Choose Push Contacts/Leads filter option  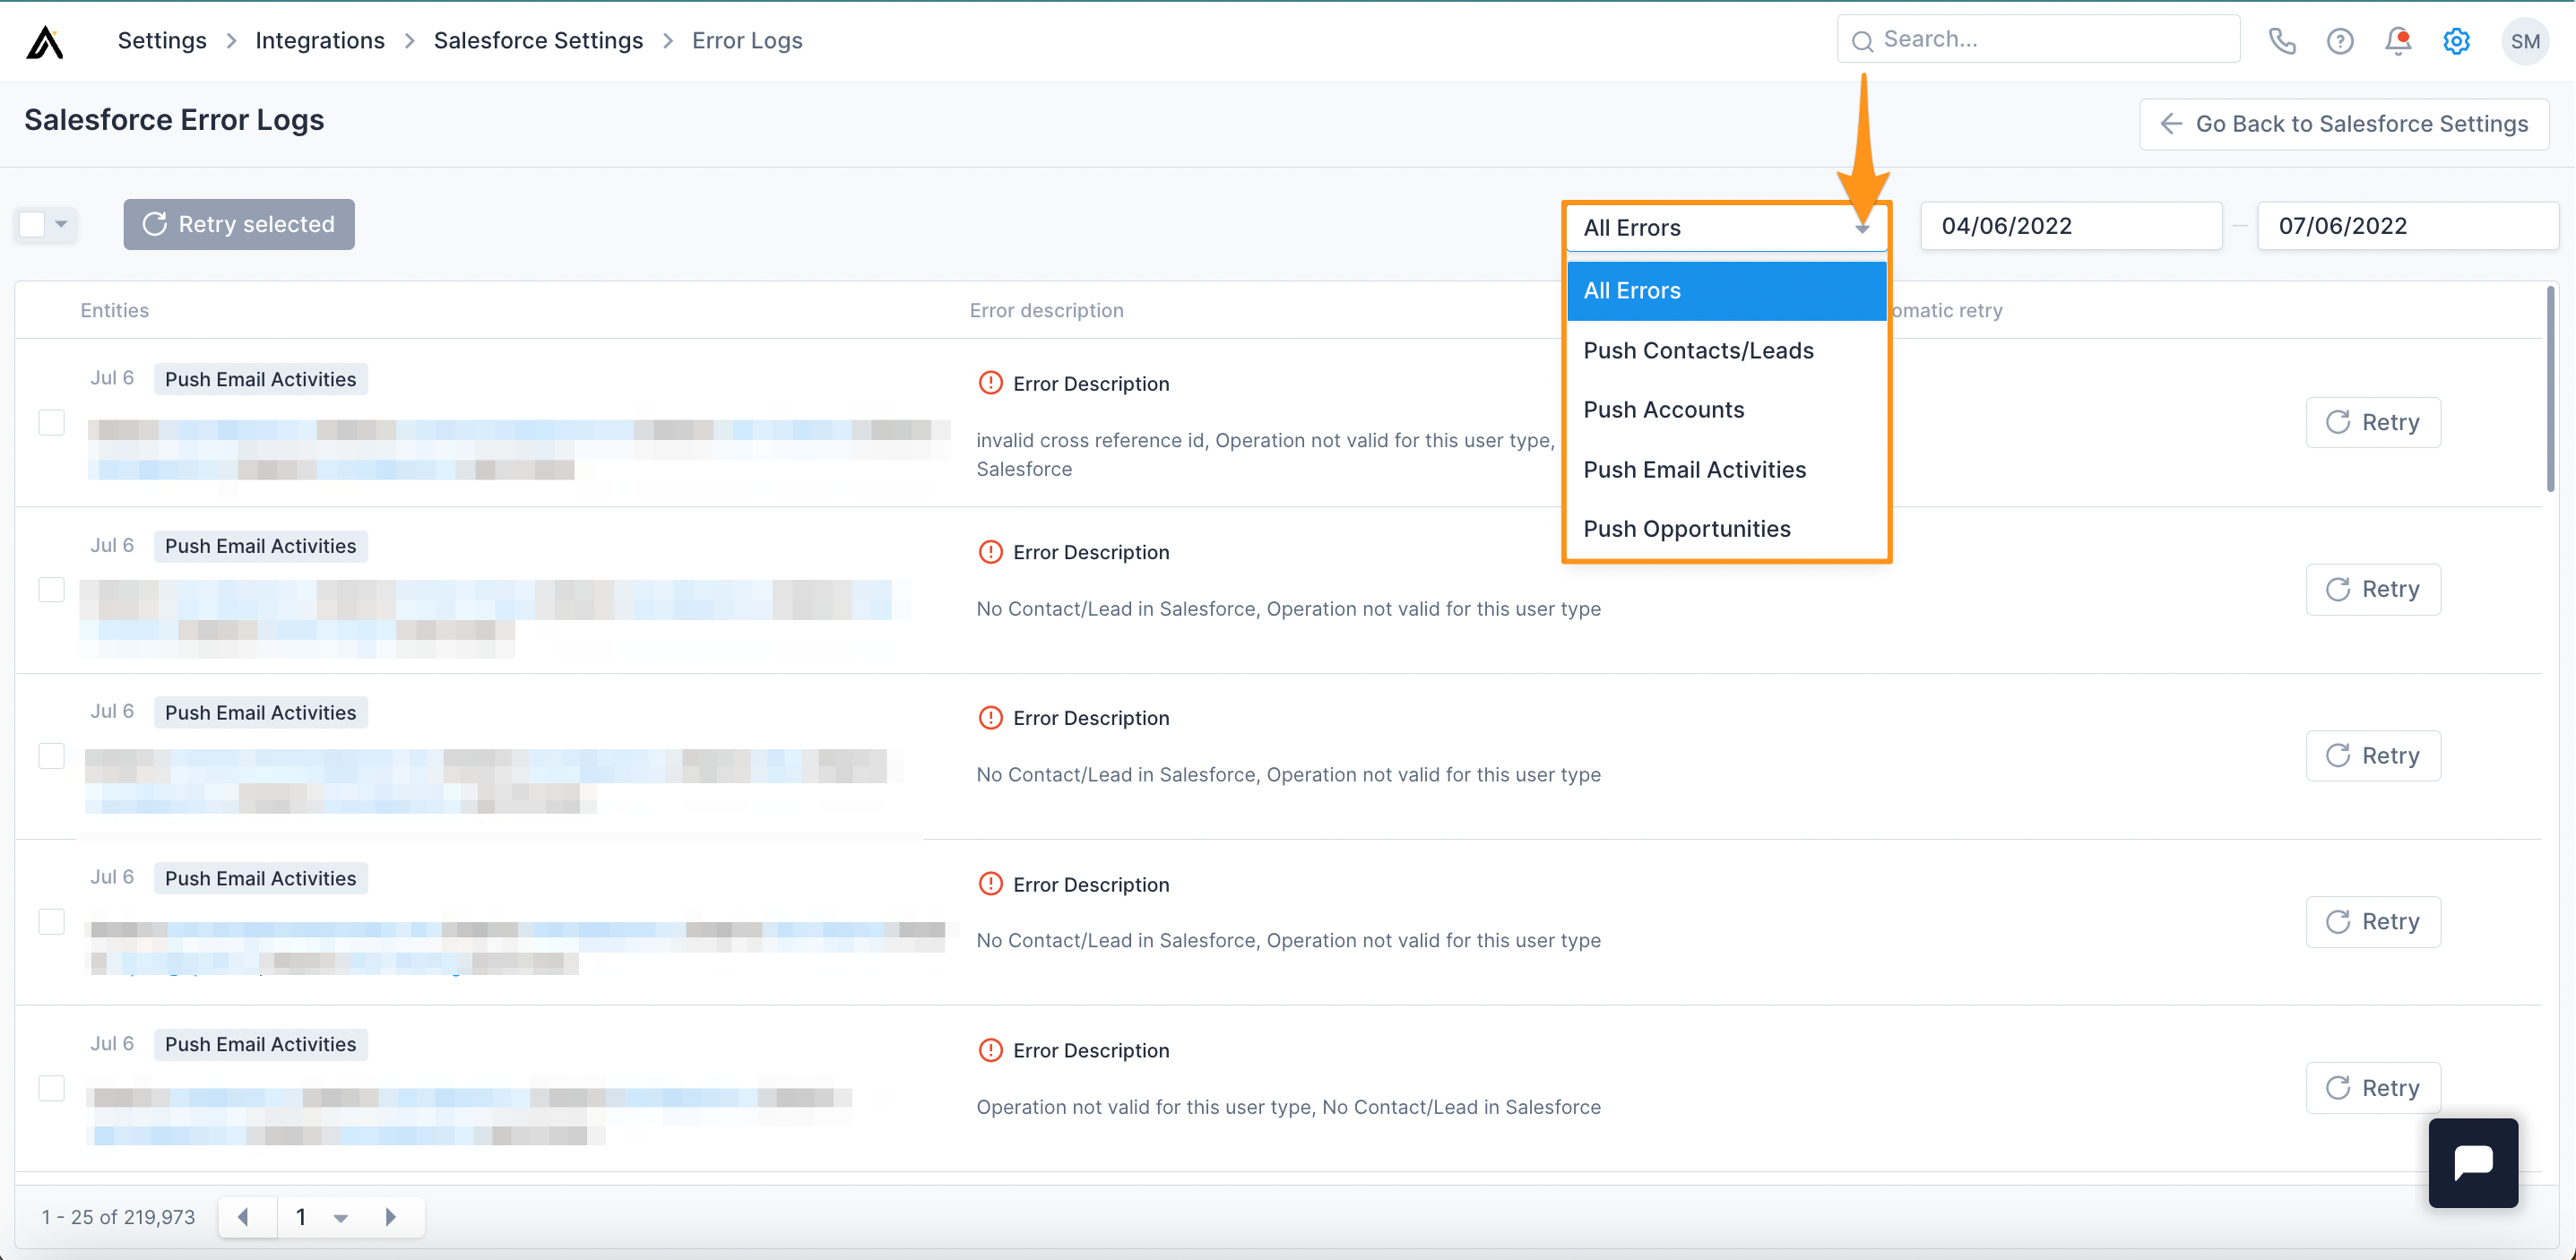point(1725,350)
